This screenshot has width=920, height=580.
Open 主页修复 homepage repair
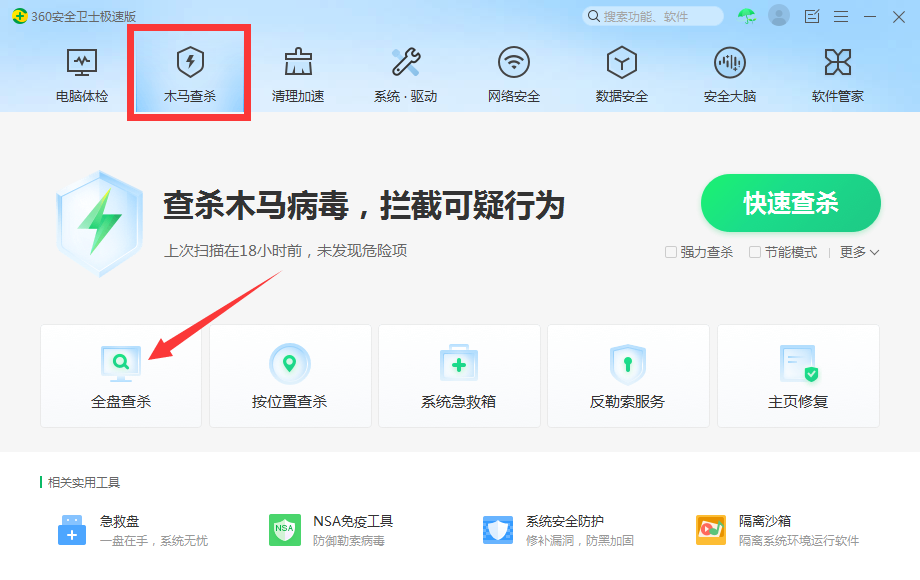click(x=798, y=376)
